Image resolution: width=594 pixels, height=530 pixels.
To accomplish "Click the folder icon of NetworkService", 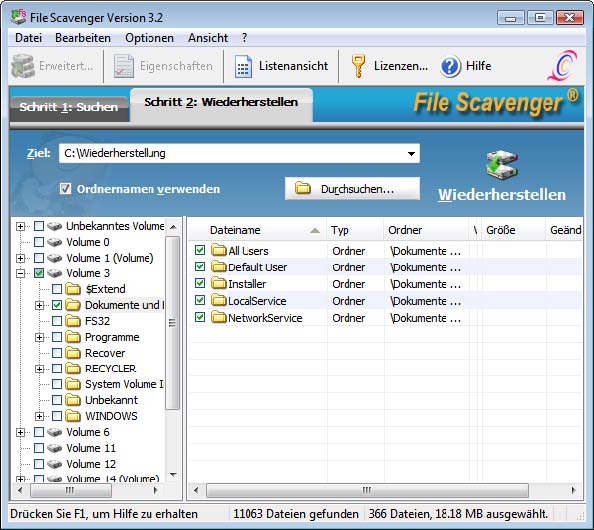I will [219, 317].
